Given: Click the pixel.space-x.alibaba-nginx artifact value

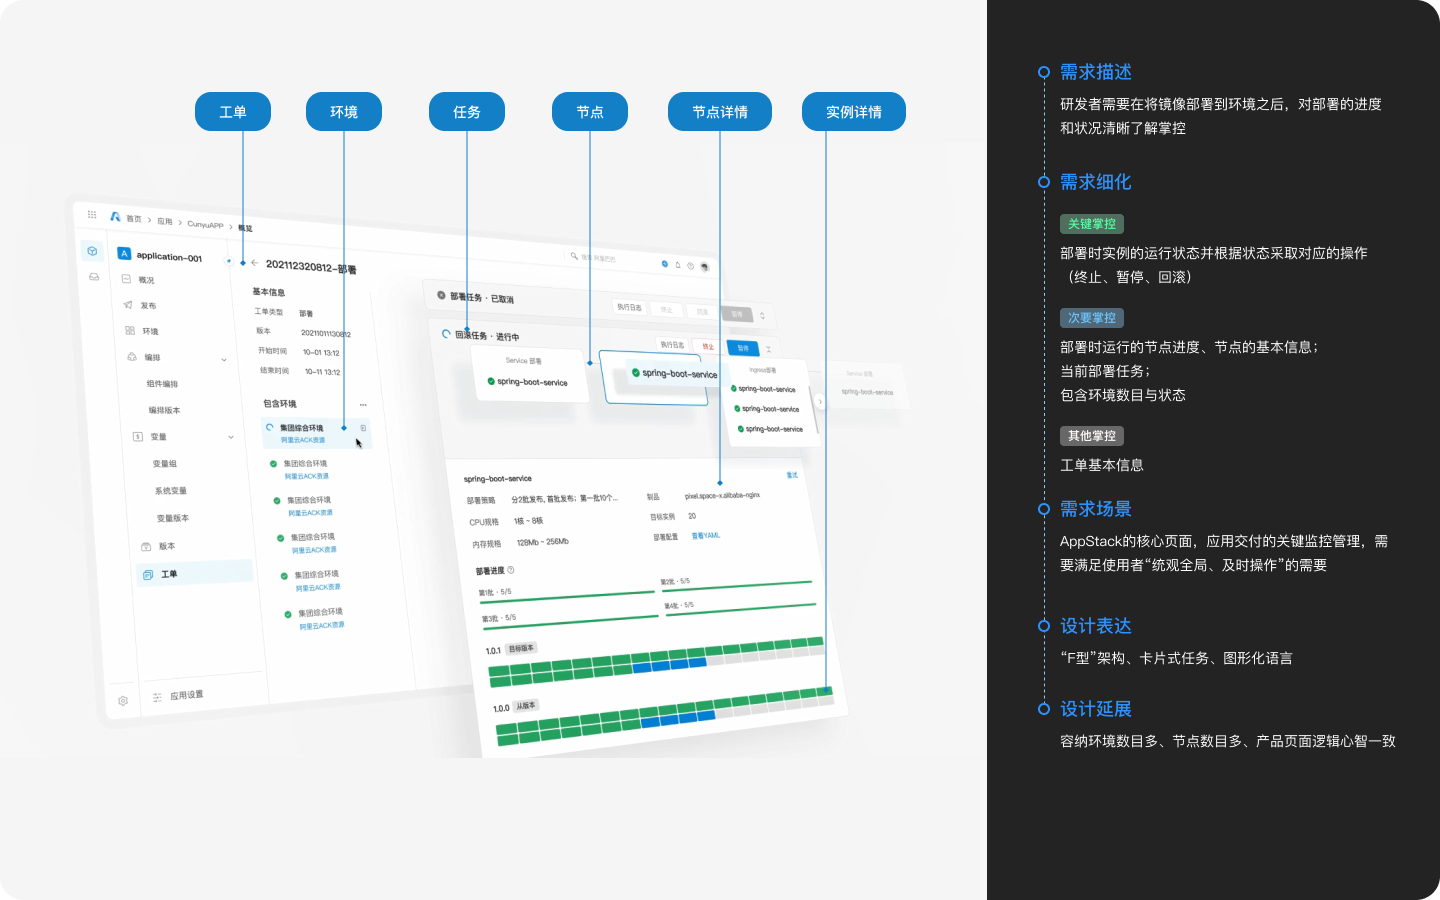Looking at the screenshot, I should tap(722, 495).
